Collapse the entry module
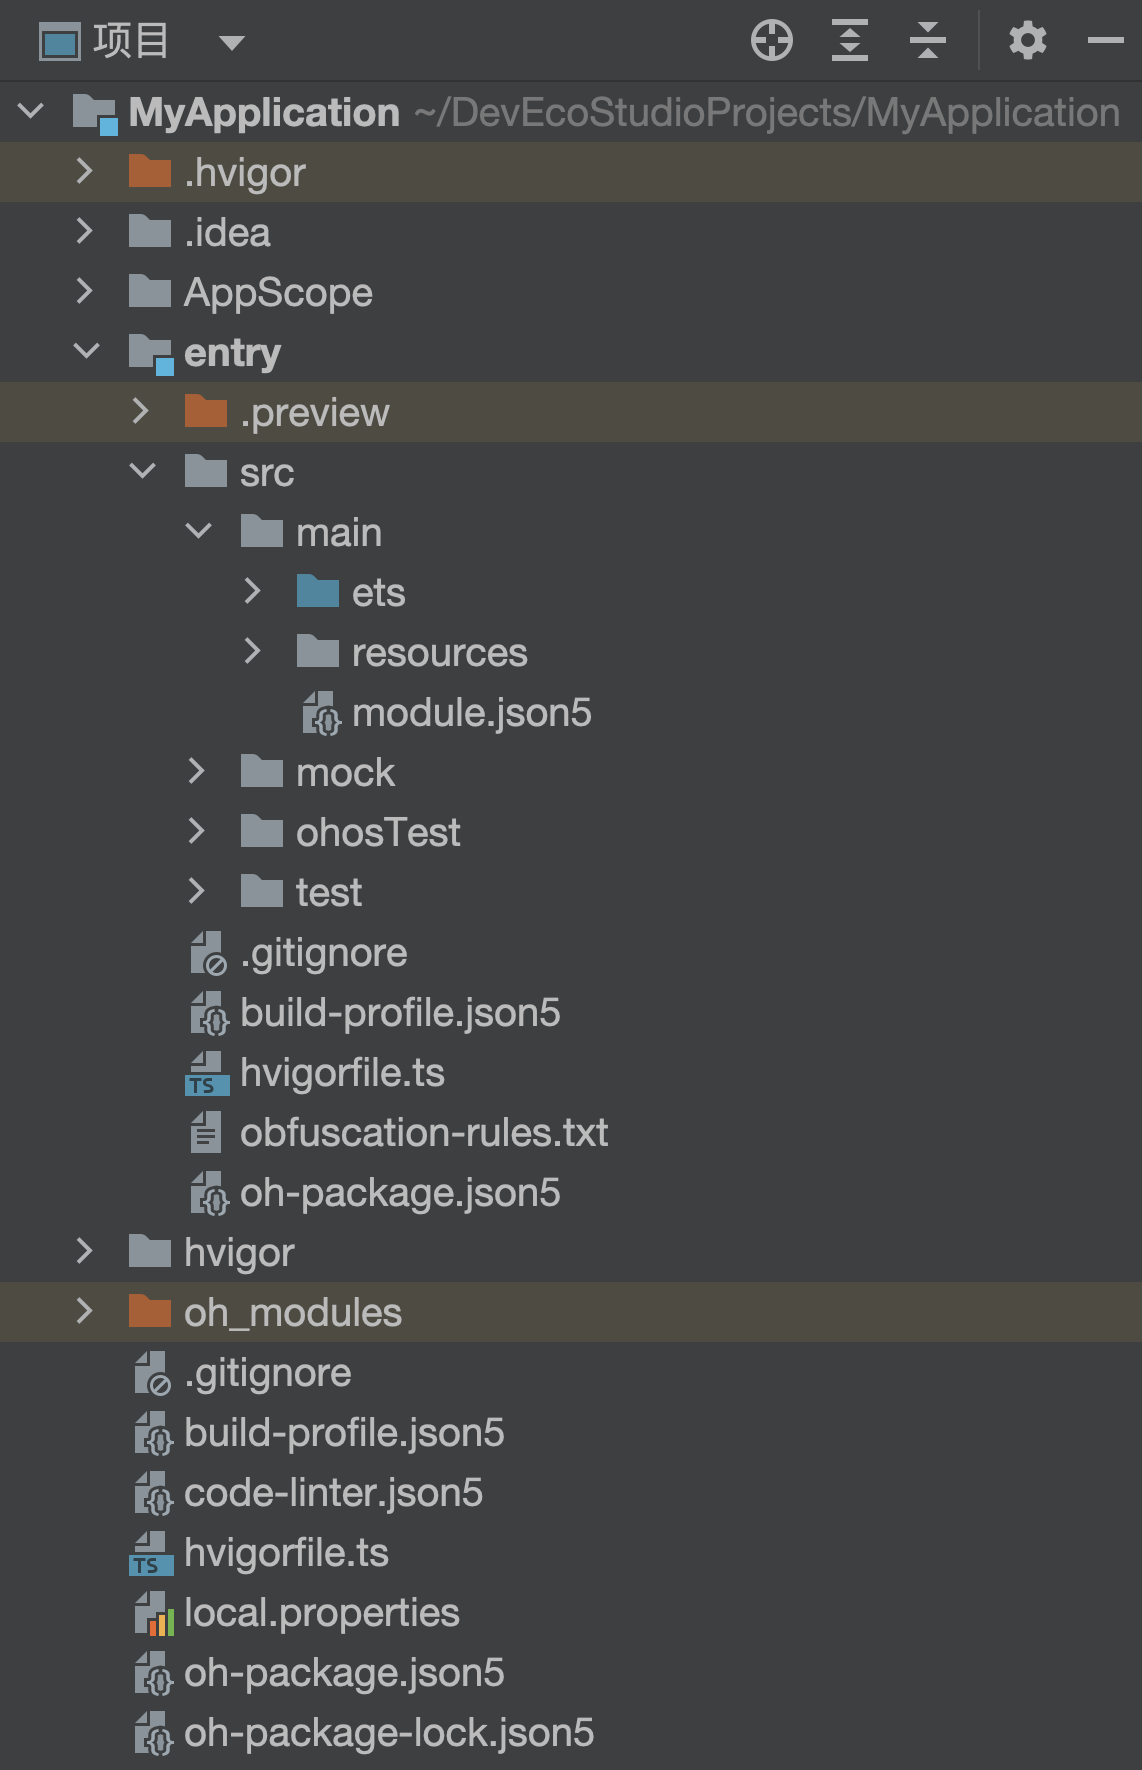Screen dimensions: 1142x1770 (87, 351)
